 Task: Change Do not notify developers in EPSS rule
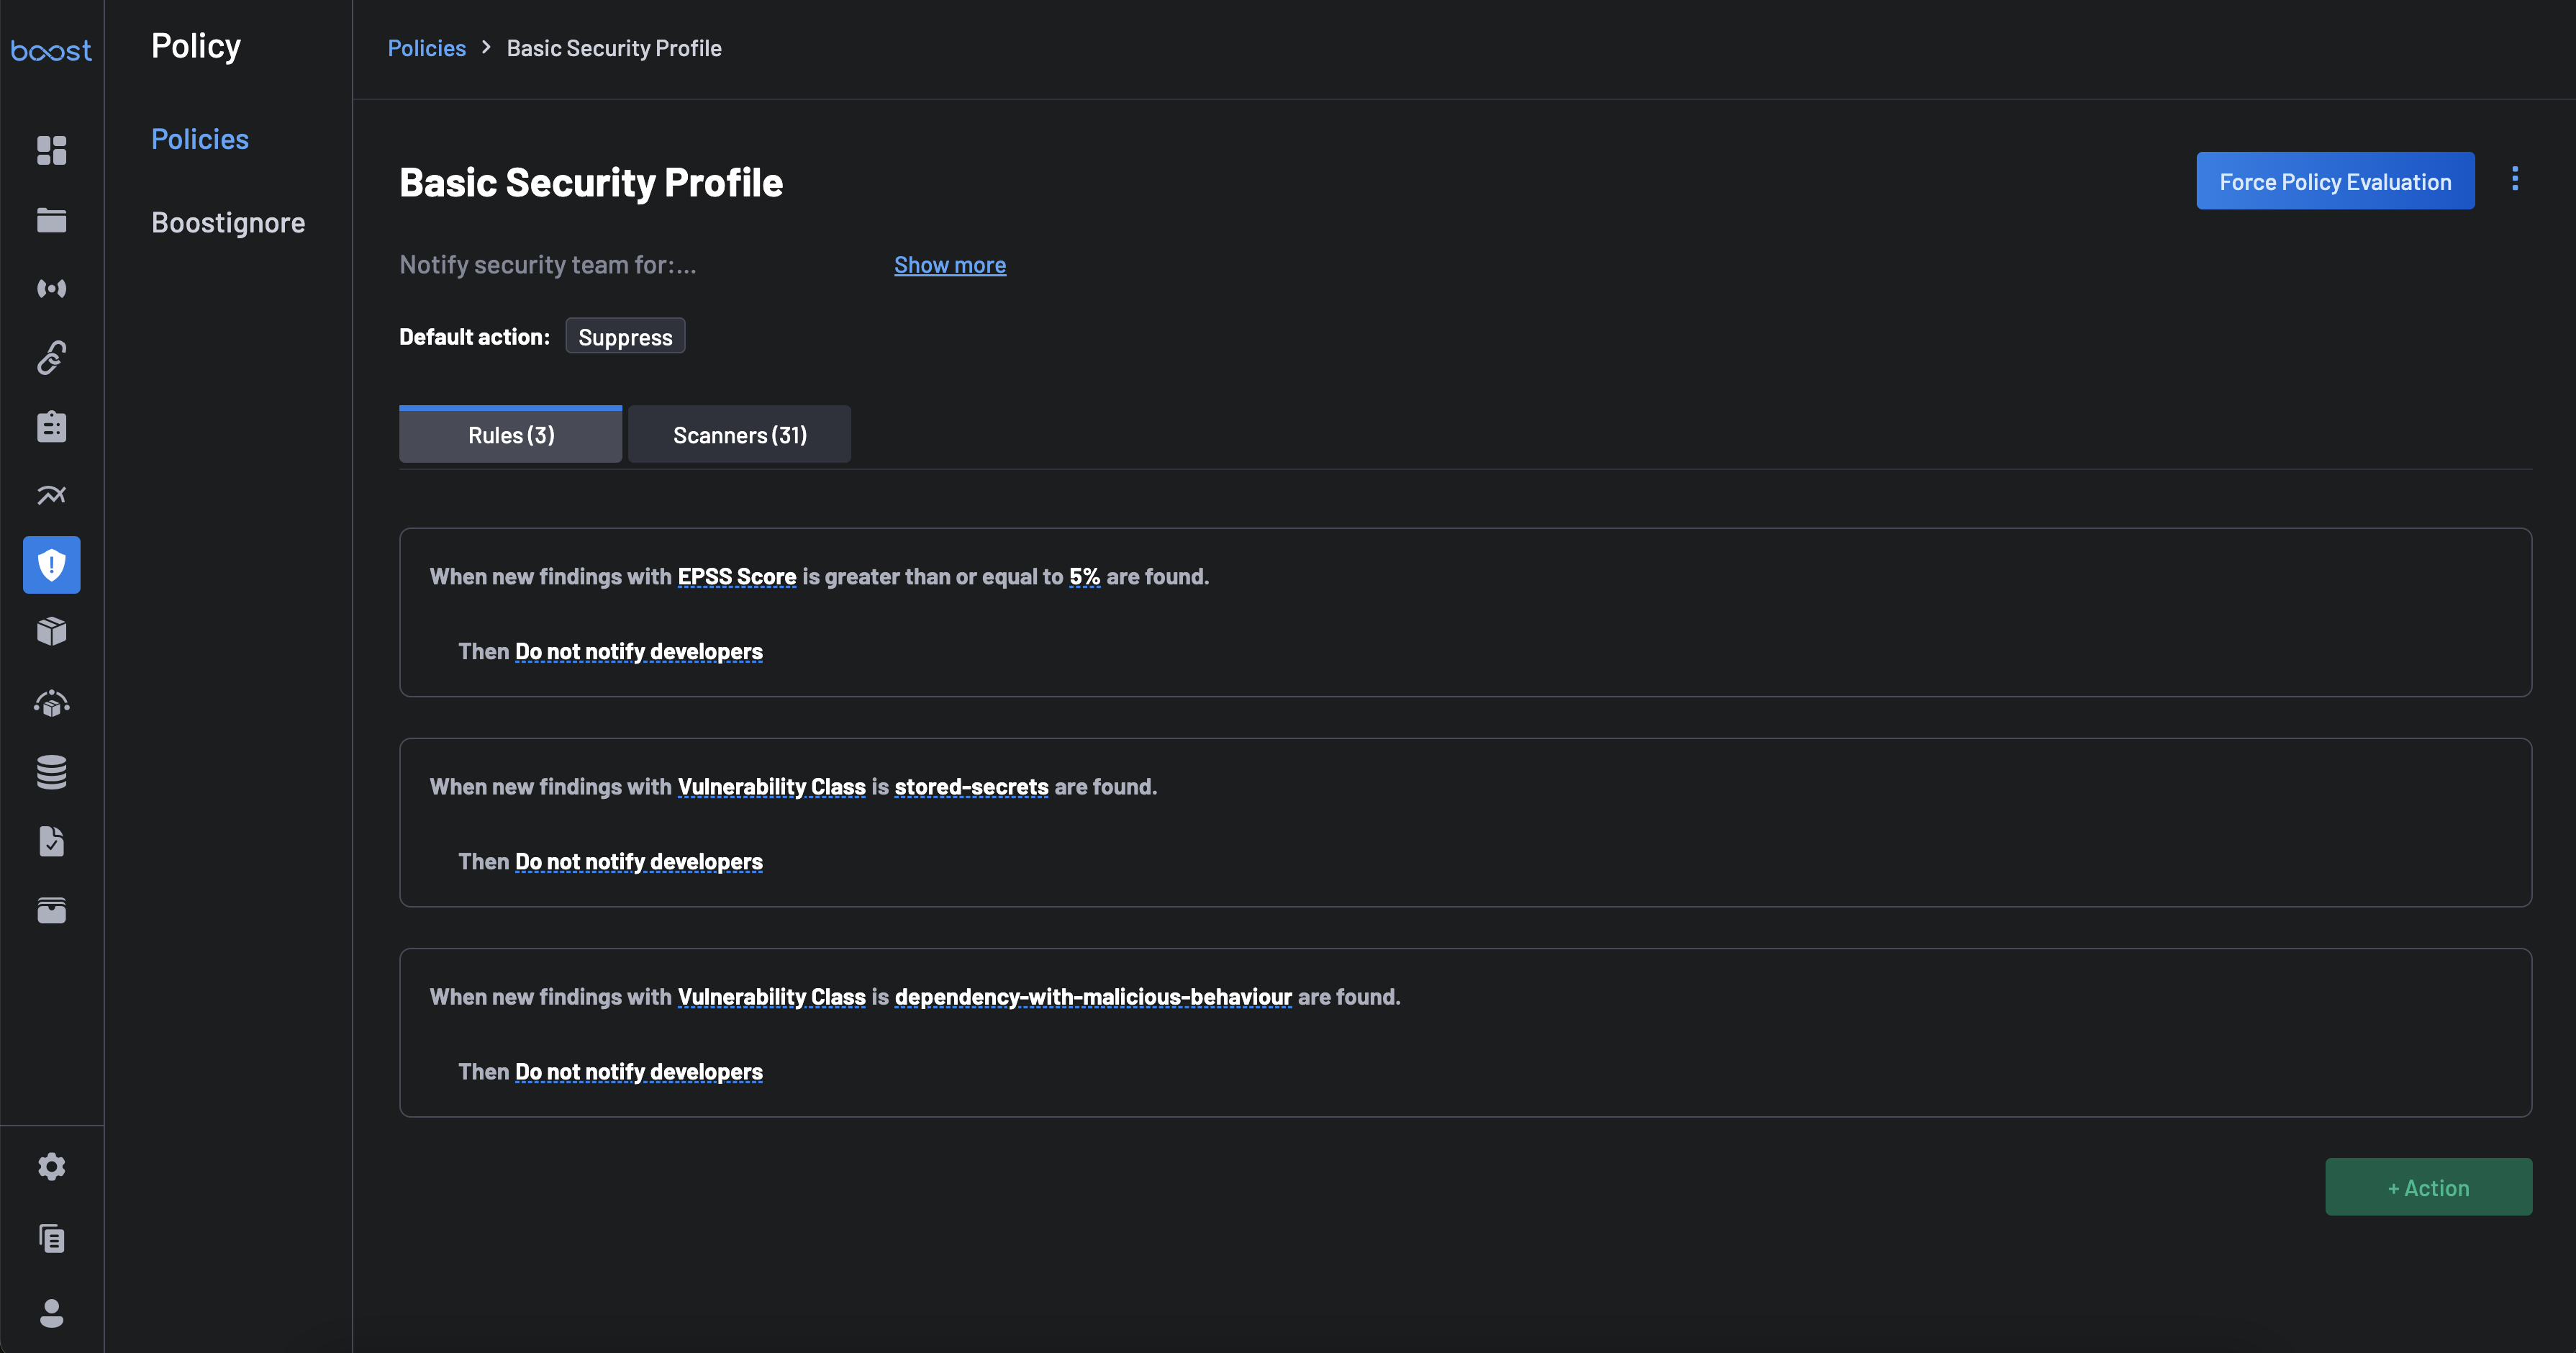[638, 652]
